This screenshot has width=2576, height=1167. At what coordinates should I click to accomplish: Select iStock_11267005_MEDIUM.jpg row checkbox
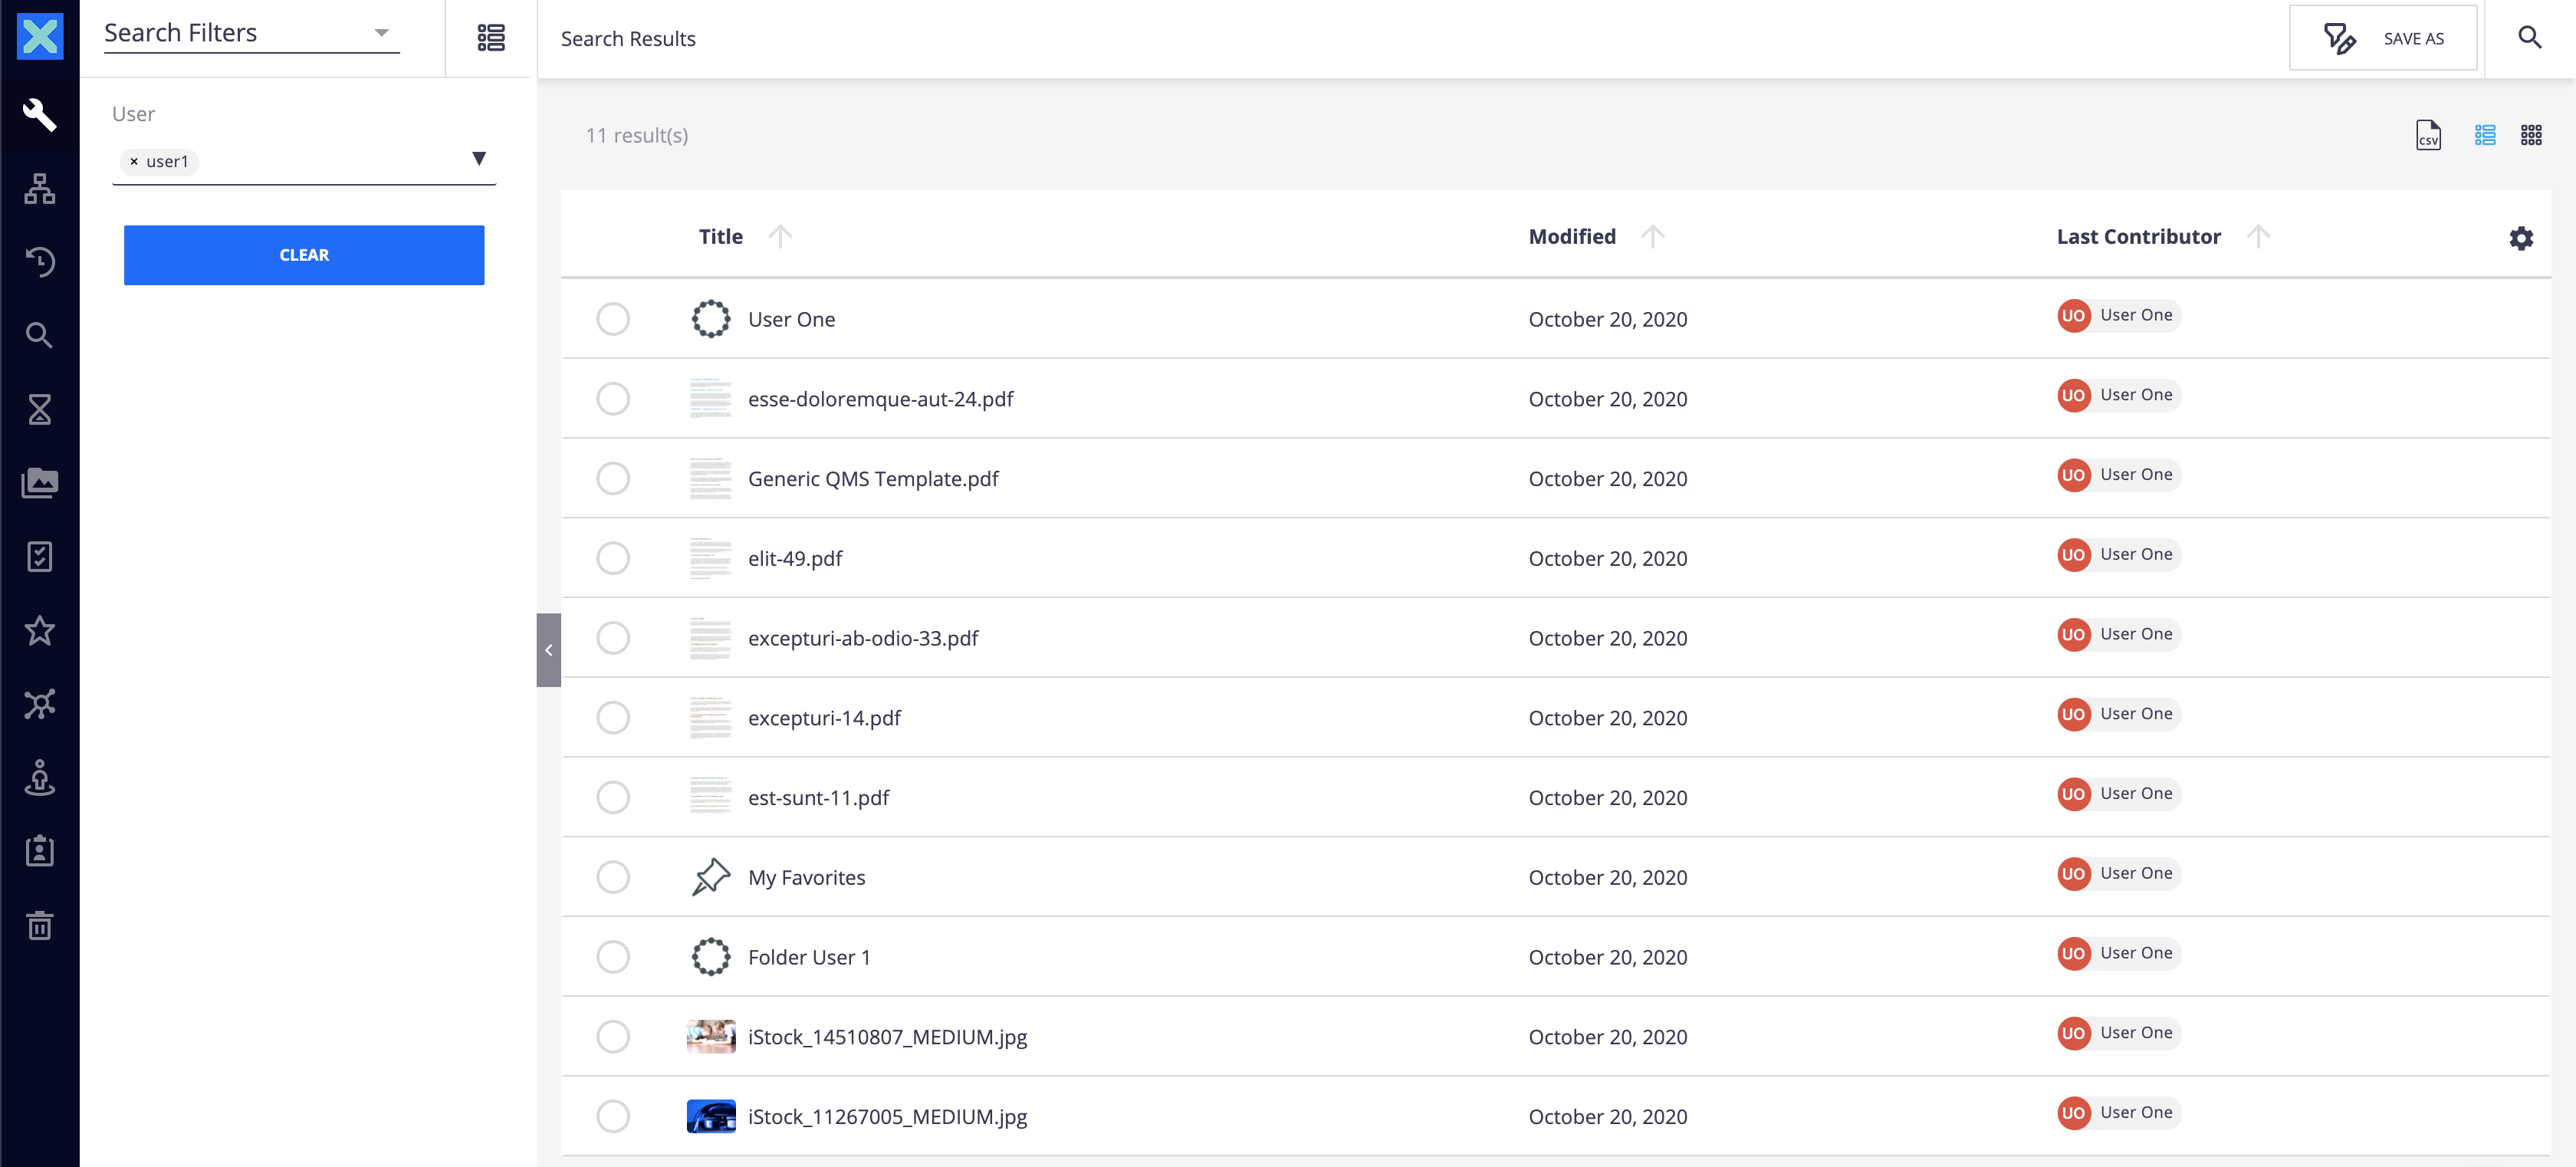coord(613,1116)
